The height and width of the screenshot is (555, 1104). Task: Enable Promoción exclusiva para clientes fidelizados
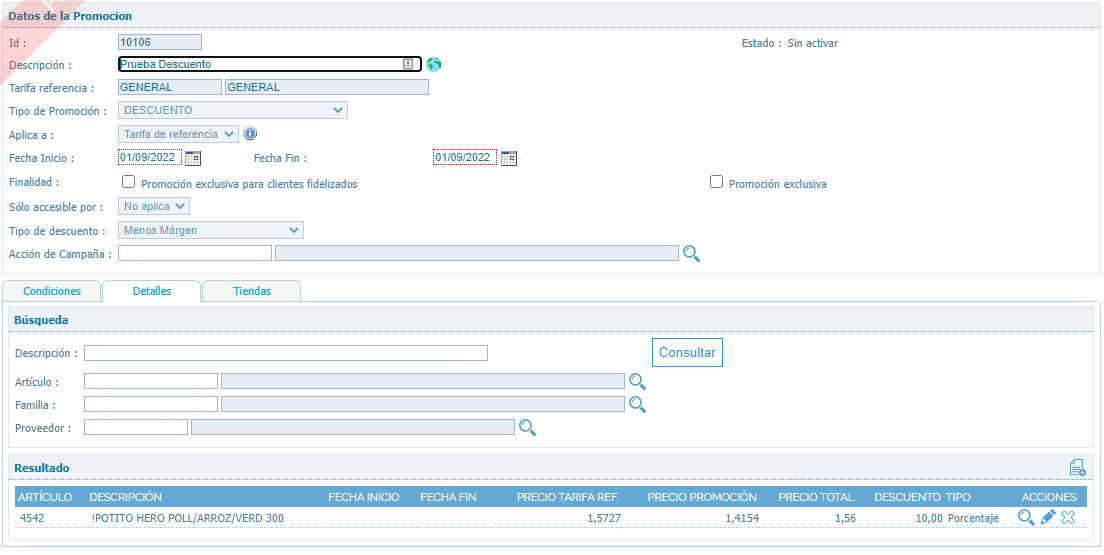click(128, 182)
